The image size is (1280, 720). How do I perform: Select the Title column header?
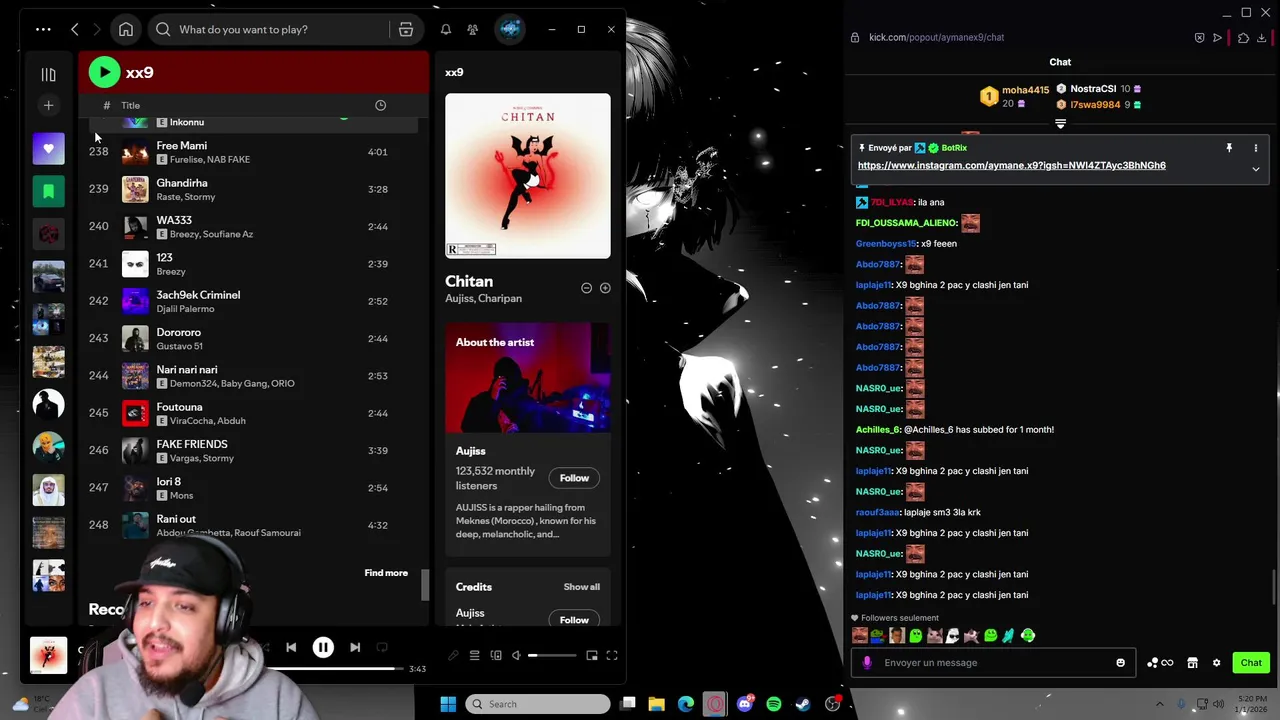pyautogui.click(x=131, y=105)
